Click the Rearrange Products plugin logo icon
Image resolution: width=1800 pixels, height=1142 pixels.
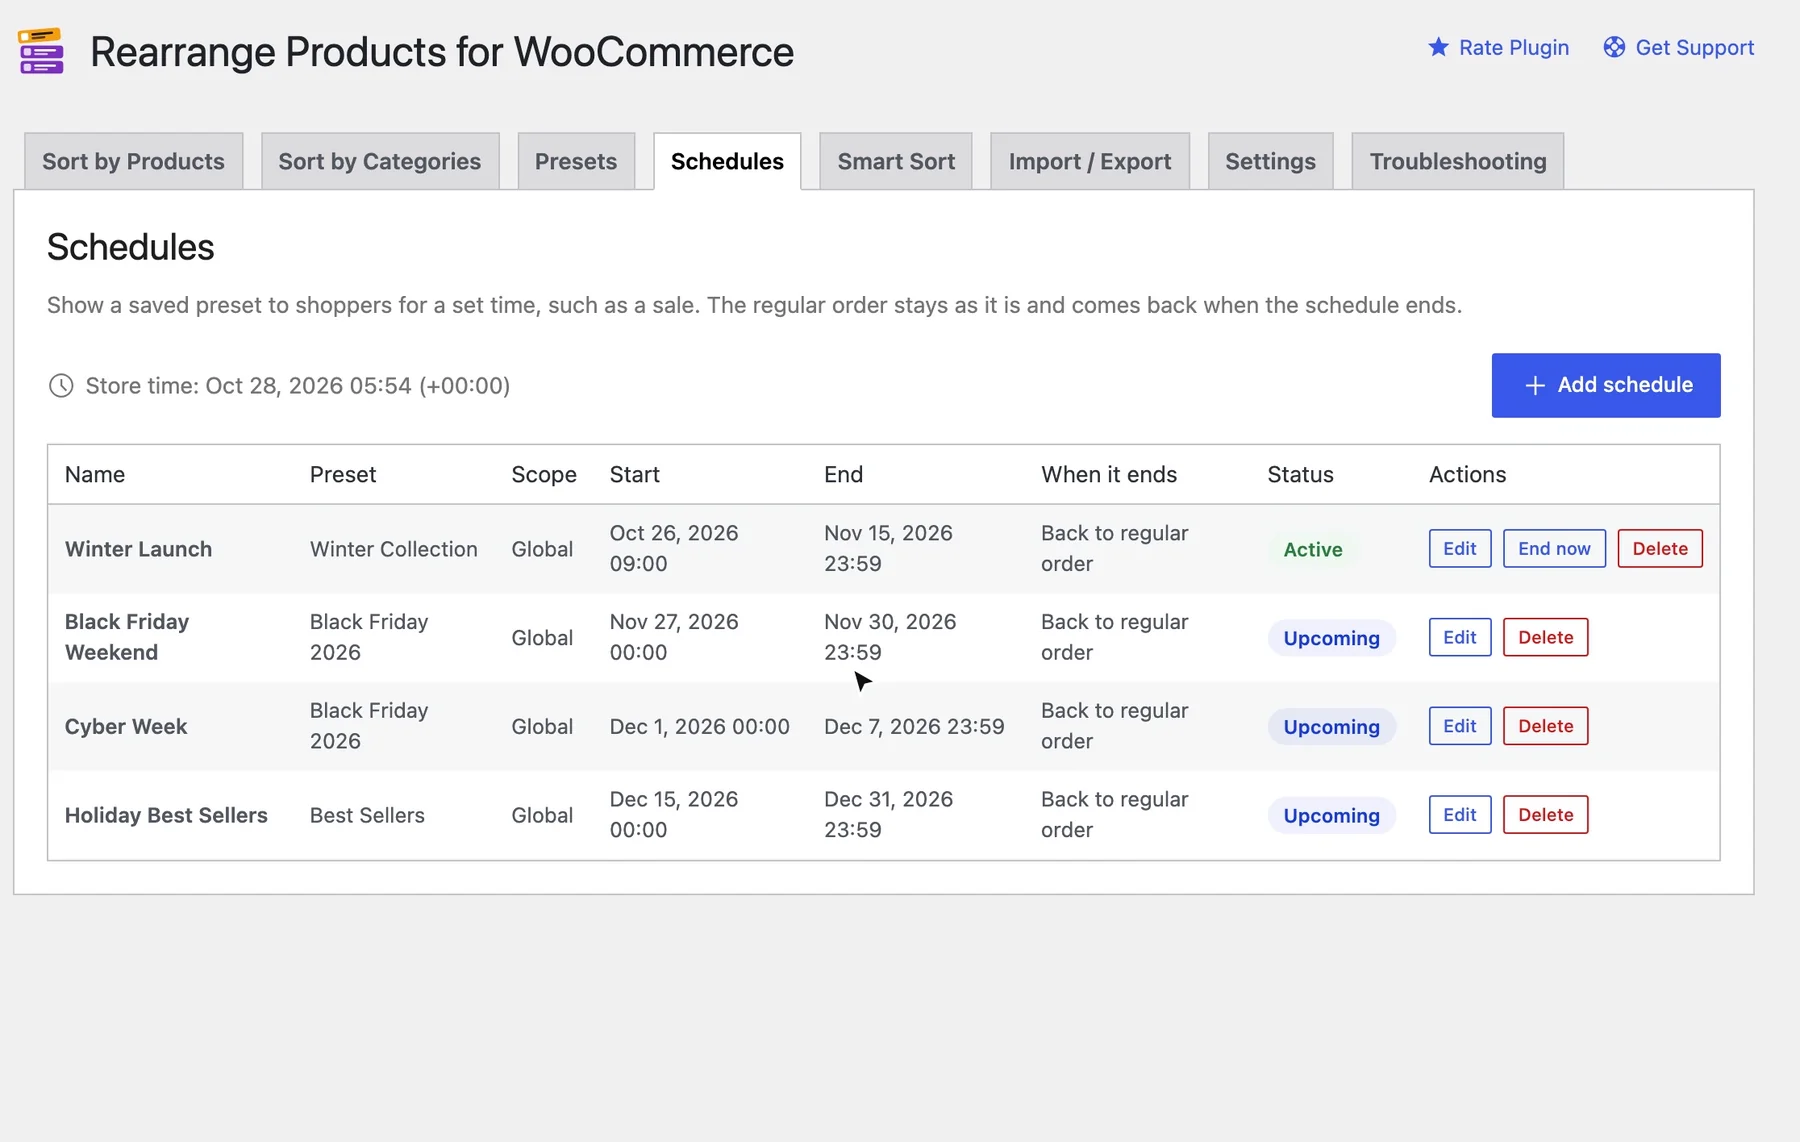[41, 51]
